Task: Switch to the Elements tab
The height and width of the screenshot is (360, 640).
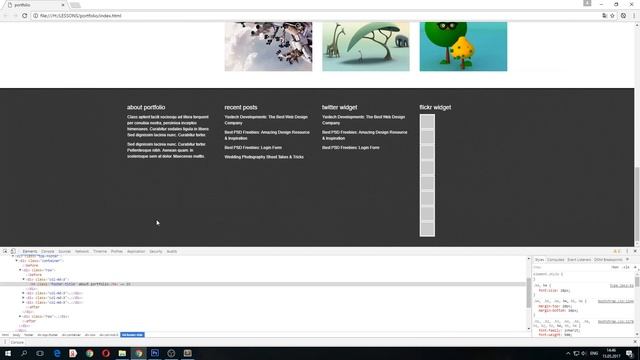Action: click(30, 251)
